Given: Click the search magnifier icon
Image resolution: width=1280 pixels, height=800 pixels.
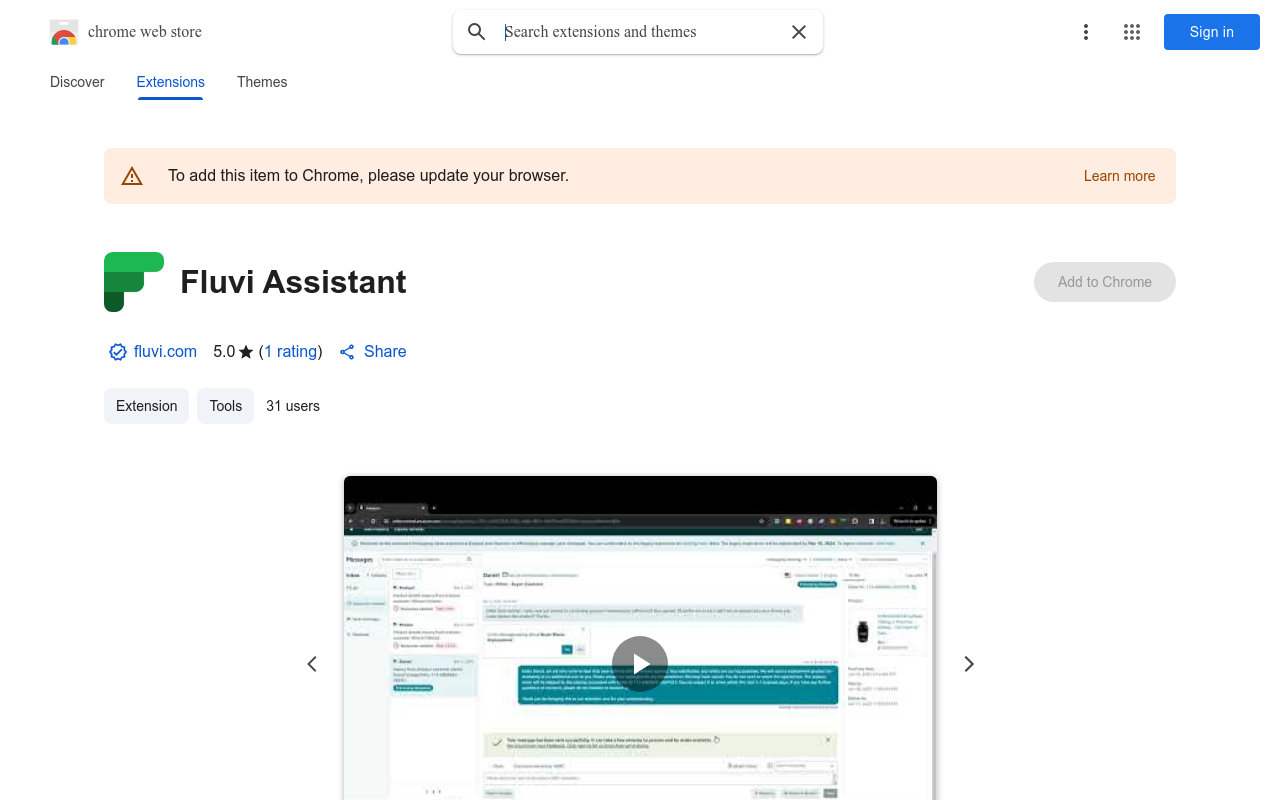Looking at the screenshot, I should pyautogui.click(x=477, y=32).
